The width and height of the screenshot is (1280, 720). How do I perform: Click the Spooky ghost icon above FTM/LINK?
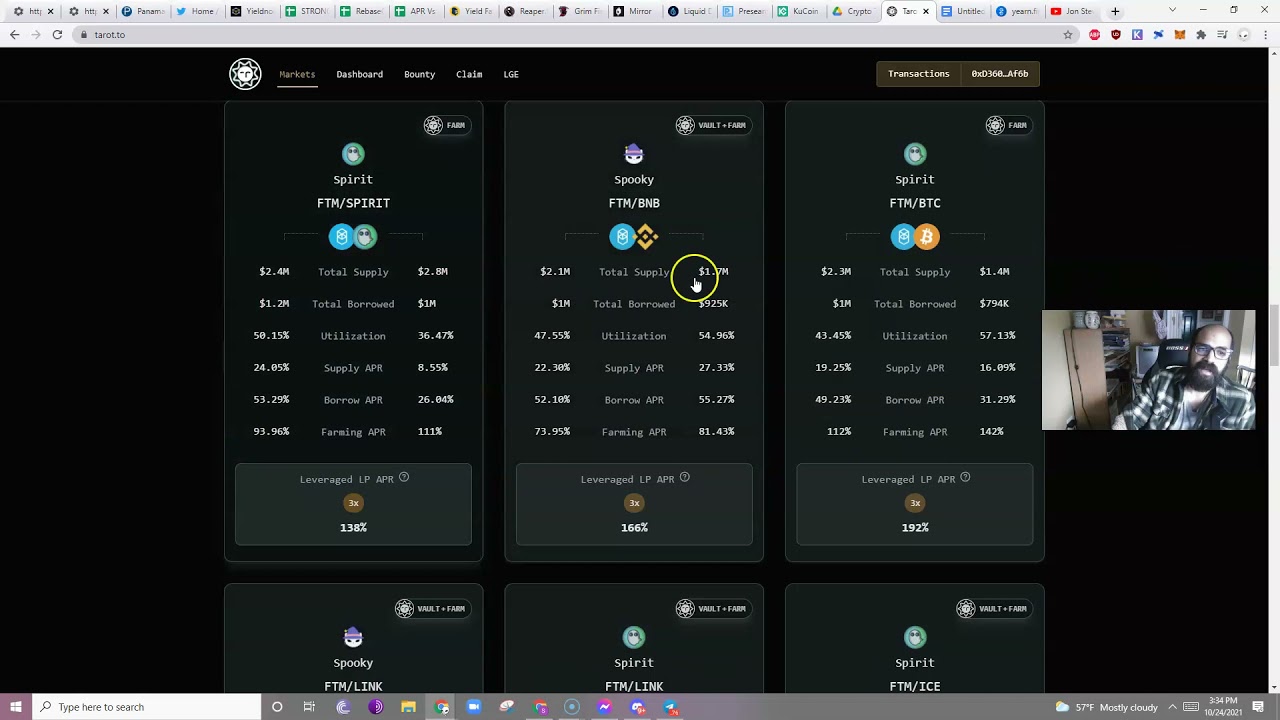353,637
